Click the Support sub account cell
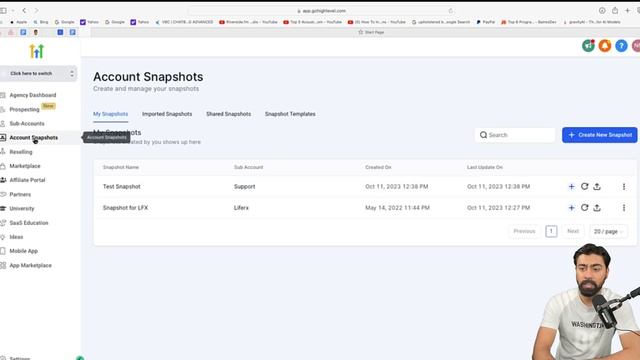 point(244,187)
